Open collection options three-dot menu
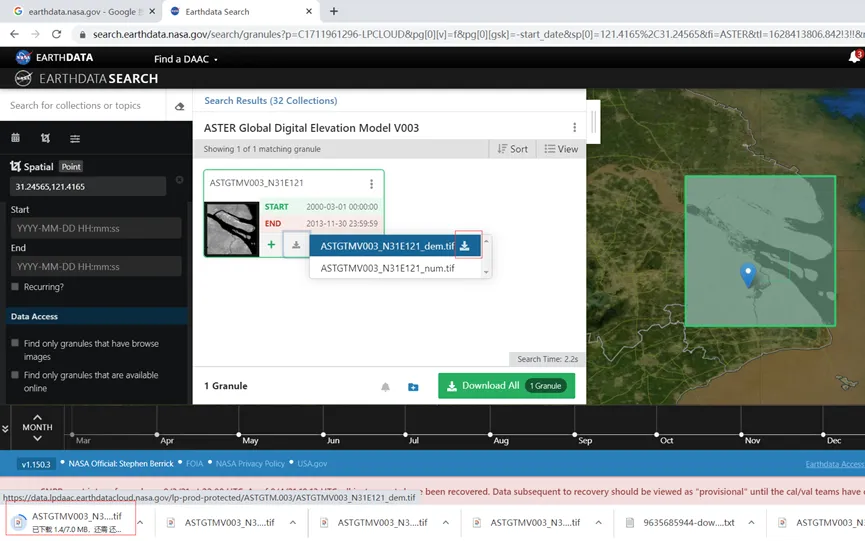 coord(574,127)
